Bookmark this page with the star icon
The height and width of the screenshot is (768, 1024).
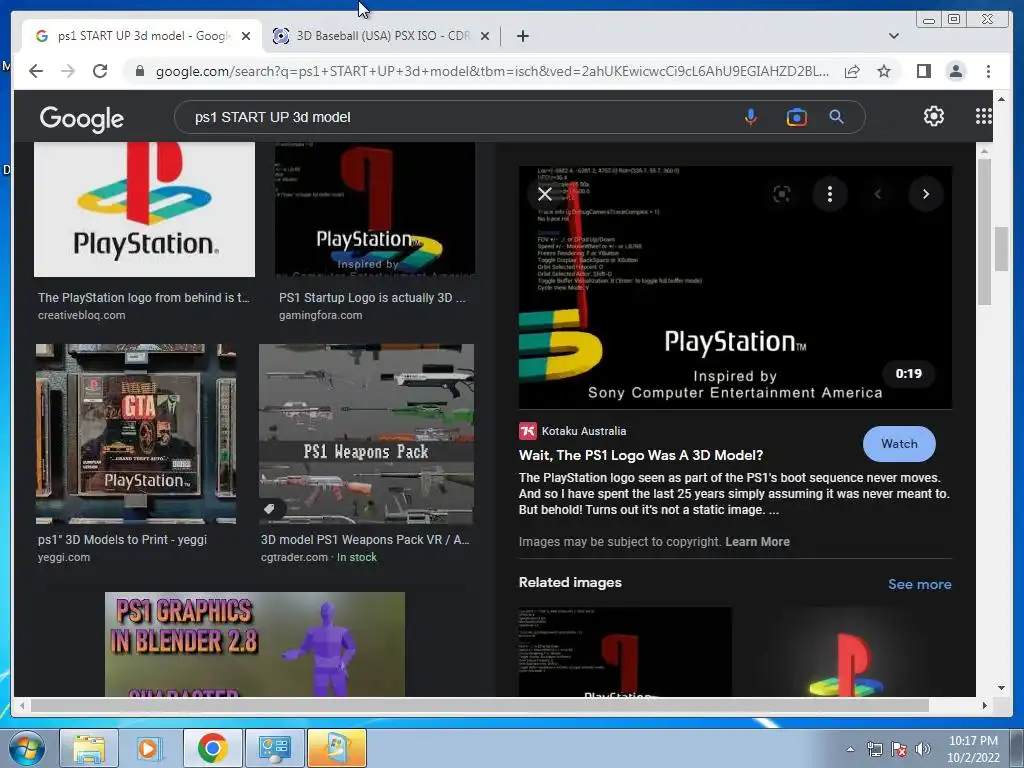pos(884,71)
